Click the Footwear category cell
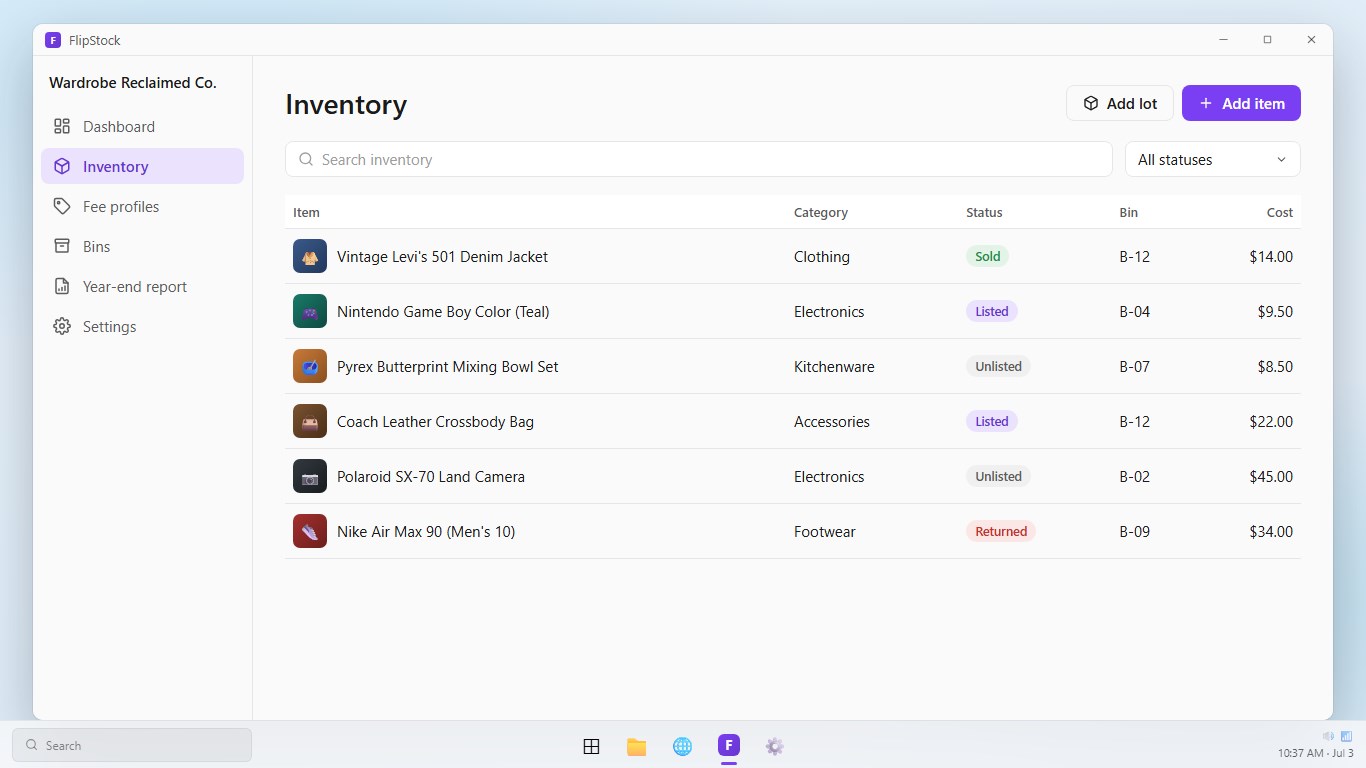Viewport: 1366px width, 768px height. (x=825, y=531)
